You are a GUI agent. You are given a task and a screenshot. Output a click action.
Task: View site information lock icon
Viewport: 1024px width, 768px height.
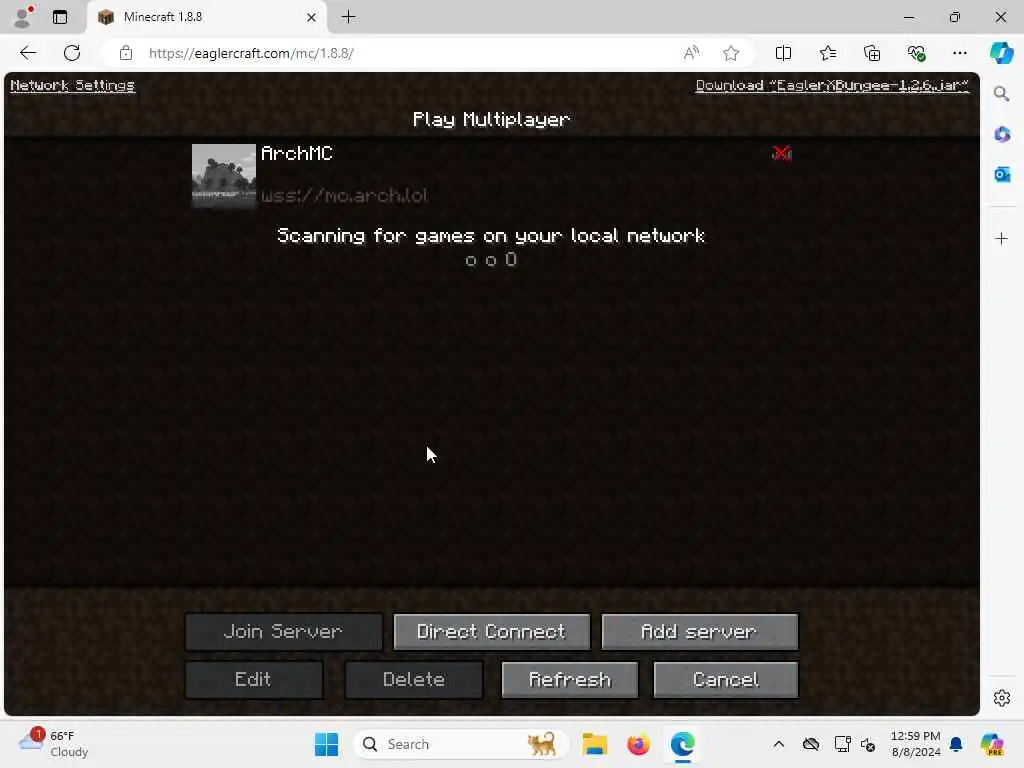click(126, 53)
